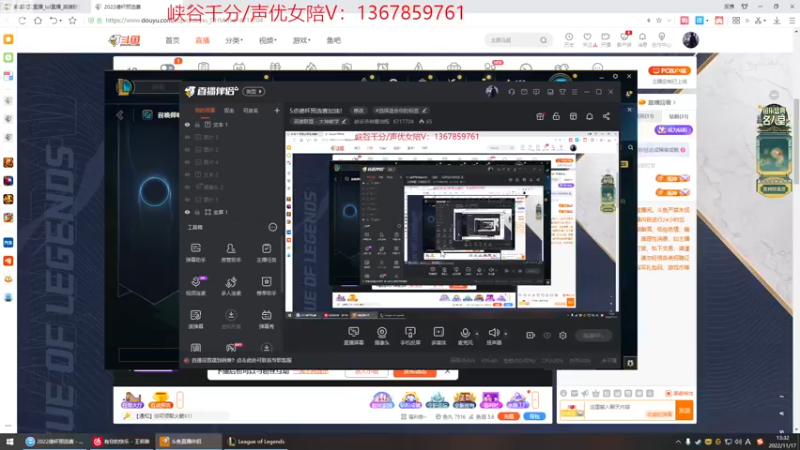
Task: Expand the 分类 dropdown menu
Action: pos(234,40)
